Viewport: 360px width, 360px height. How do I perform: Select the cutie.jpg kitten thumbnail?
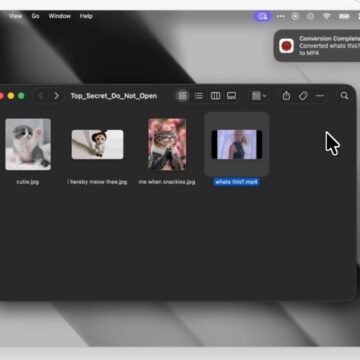click(x=28, y=144)
